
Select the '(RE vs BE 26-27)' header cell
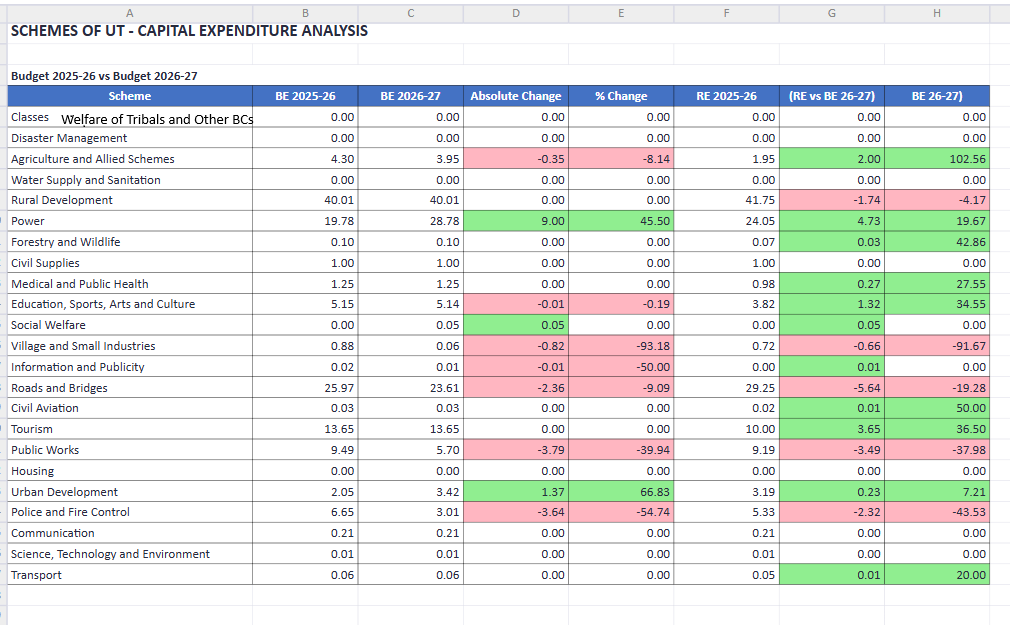(x=832, y=96)
